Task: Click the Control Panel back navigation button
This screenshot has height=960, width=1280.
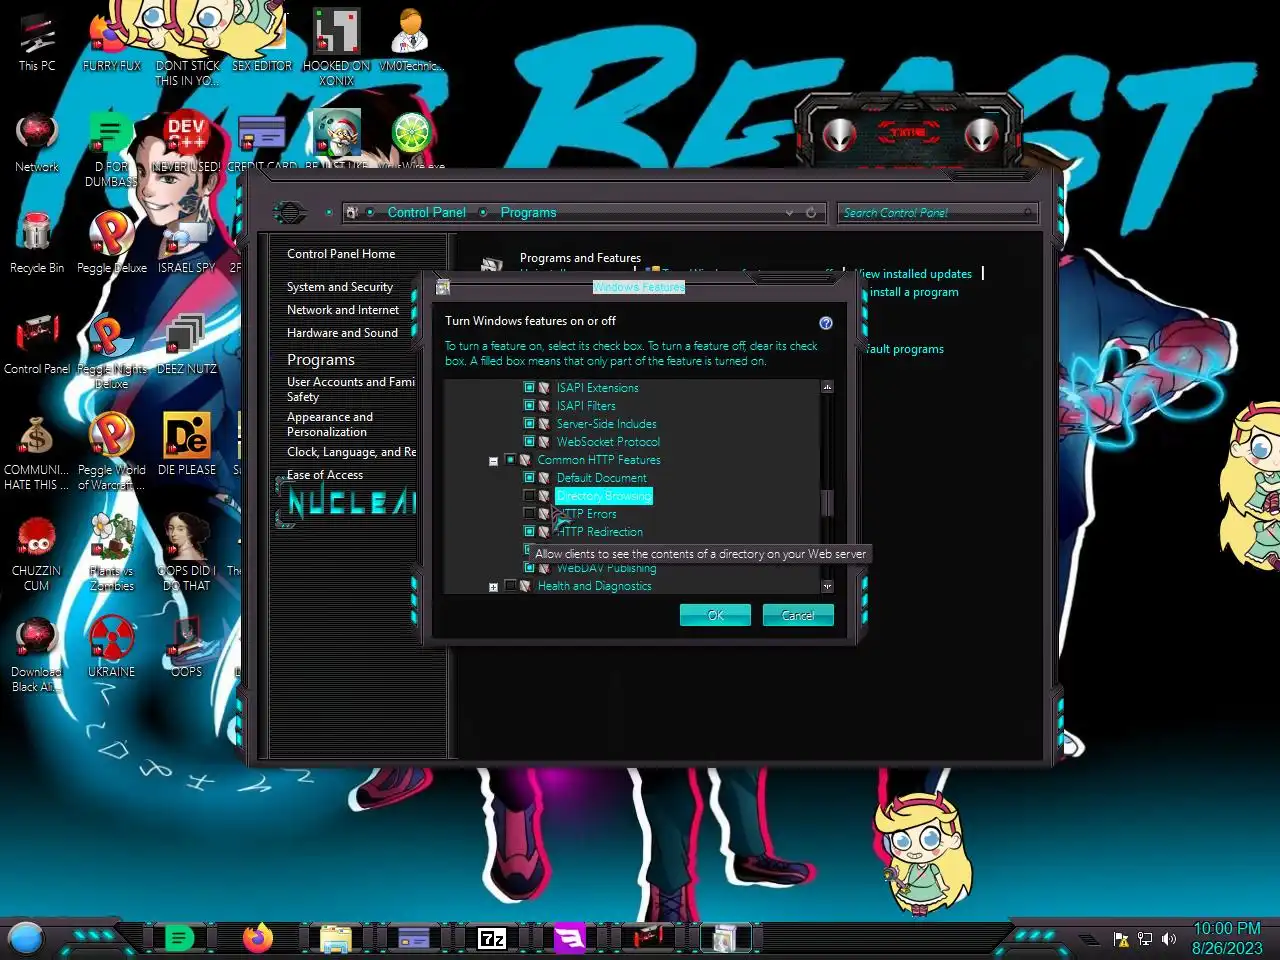Action: (x=290, y=212)
